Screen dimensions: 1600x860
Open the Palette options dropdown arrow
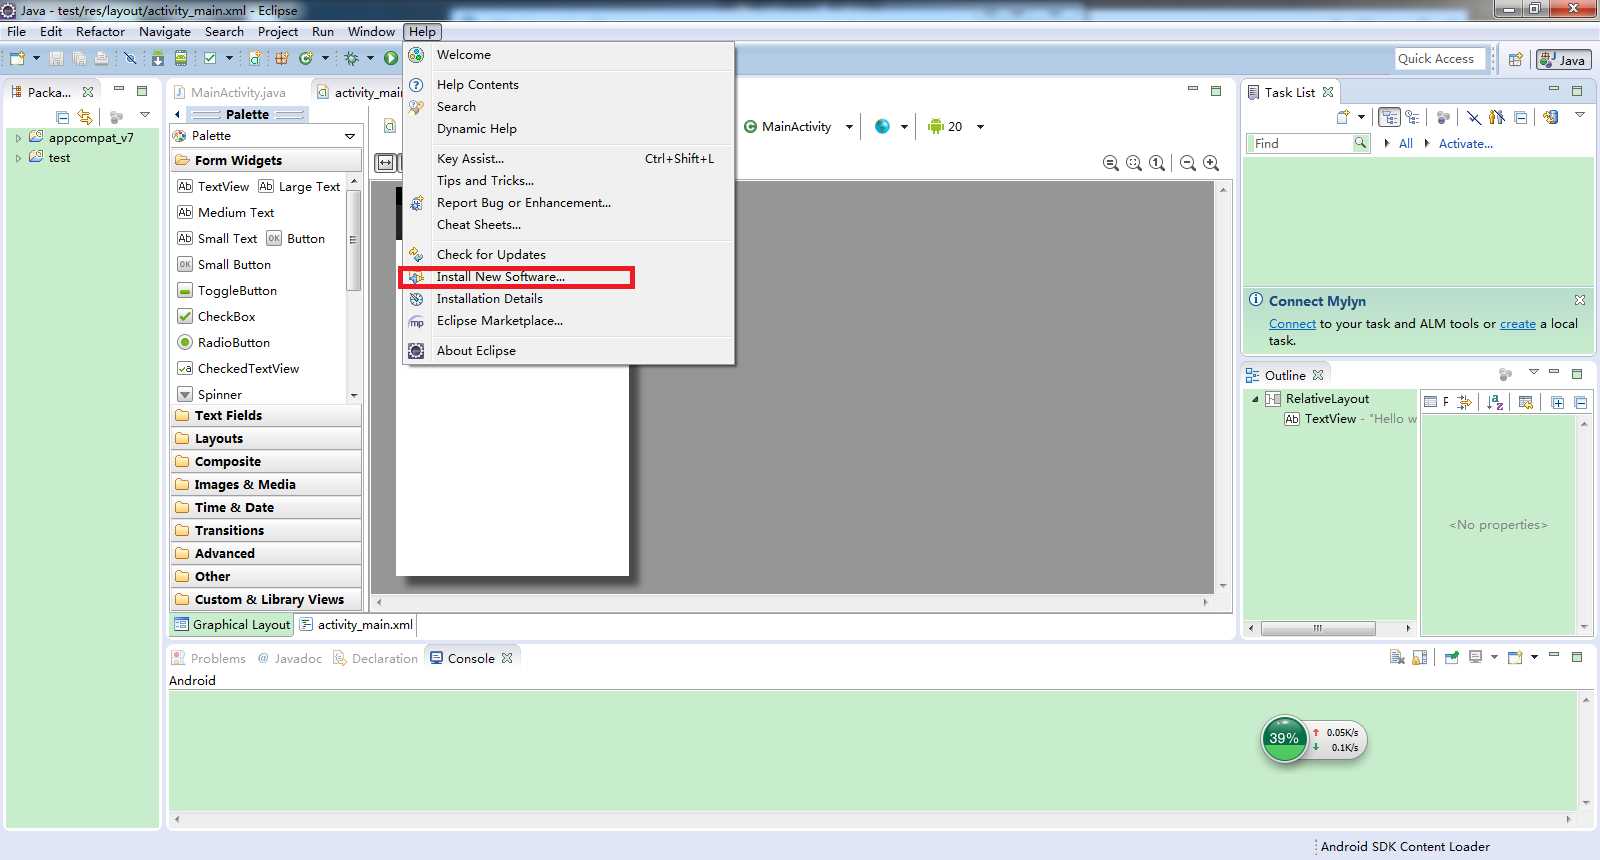coord(350,136)
